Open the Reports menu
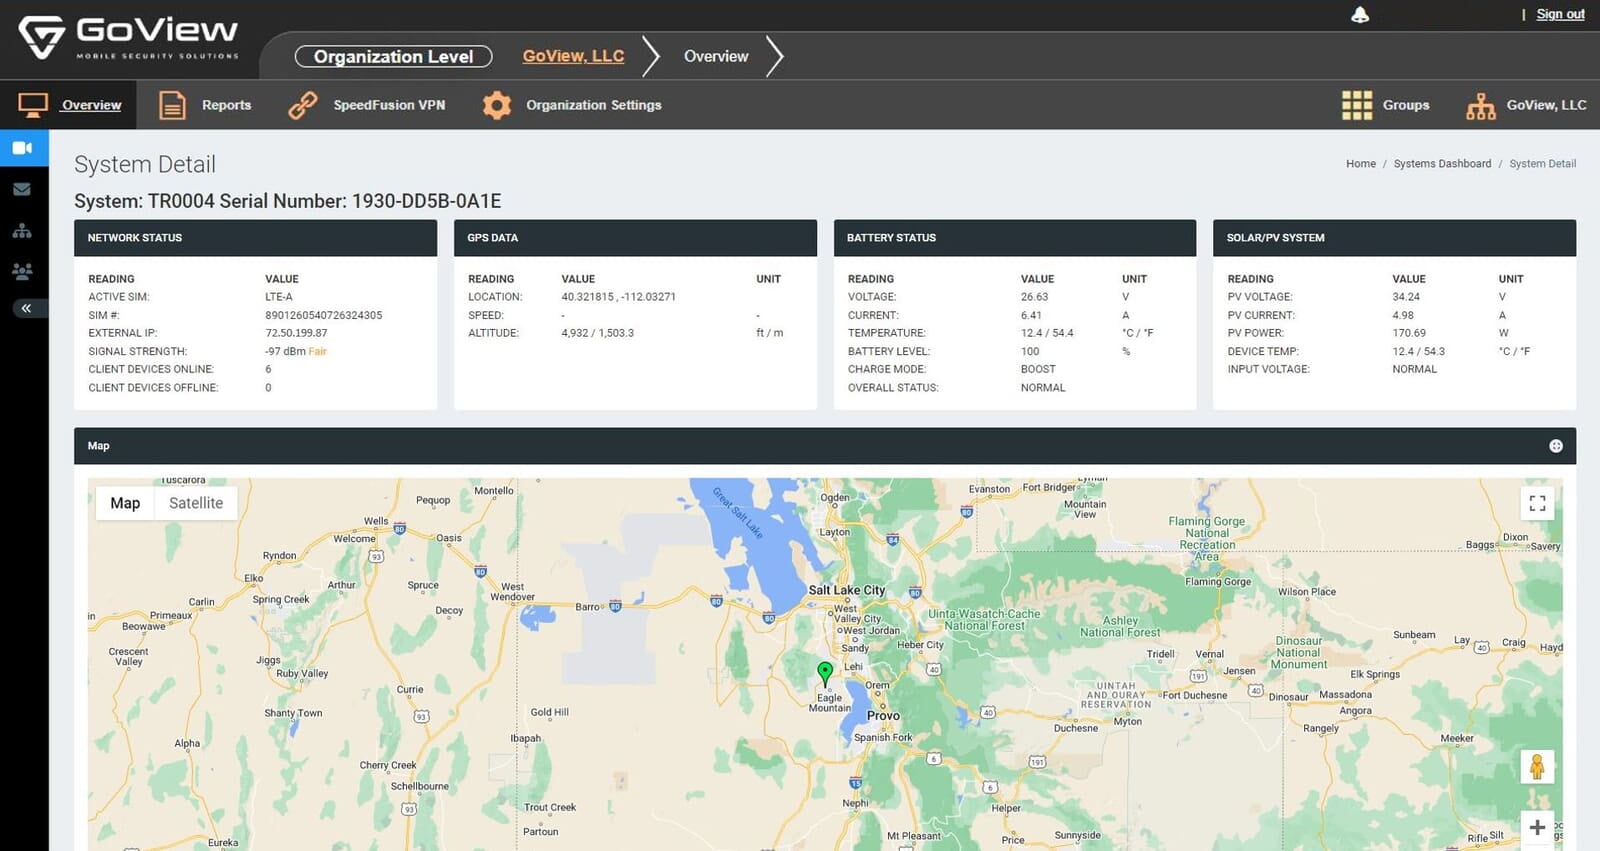The height and width of the screenshot is (851, 1600). coord(227,105)
